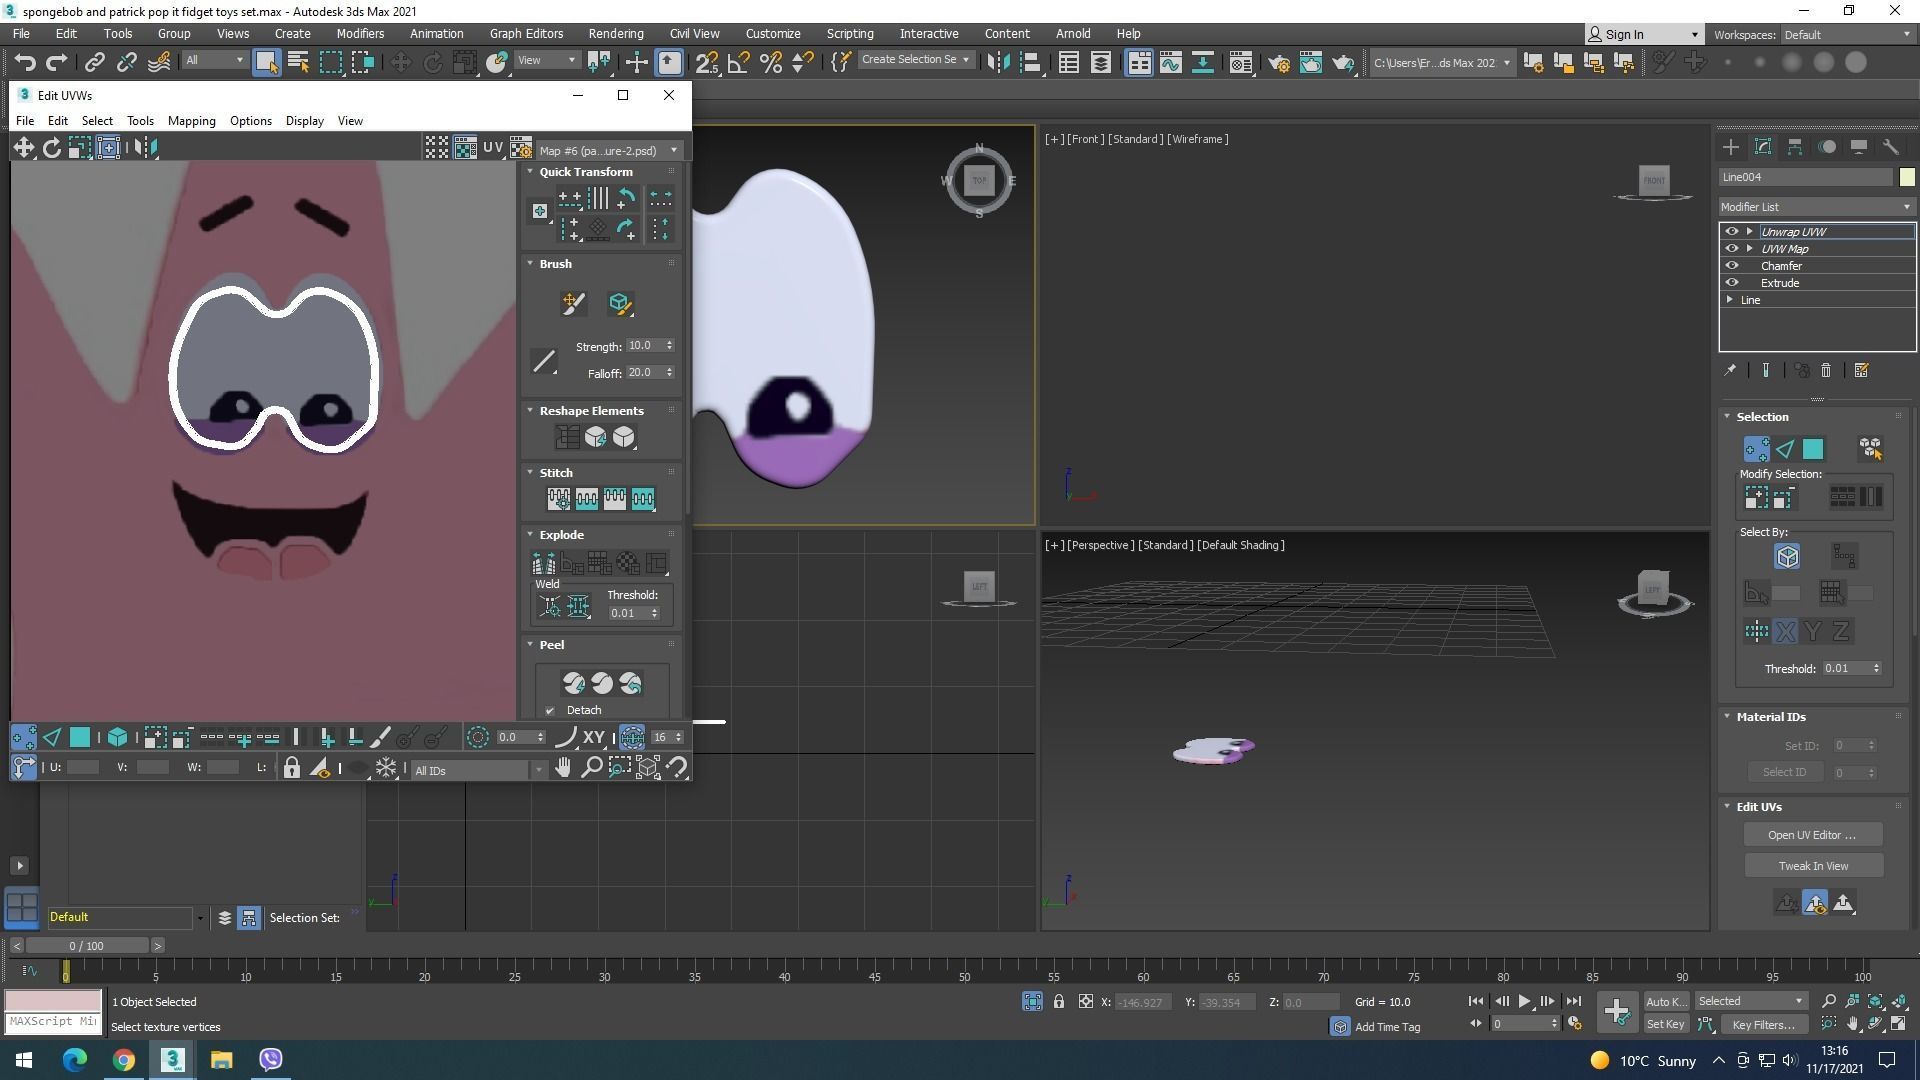Click the Pan hand tool in UV editor

click(563, 768)
